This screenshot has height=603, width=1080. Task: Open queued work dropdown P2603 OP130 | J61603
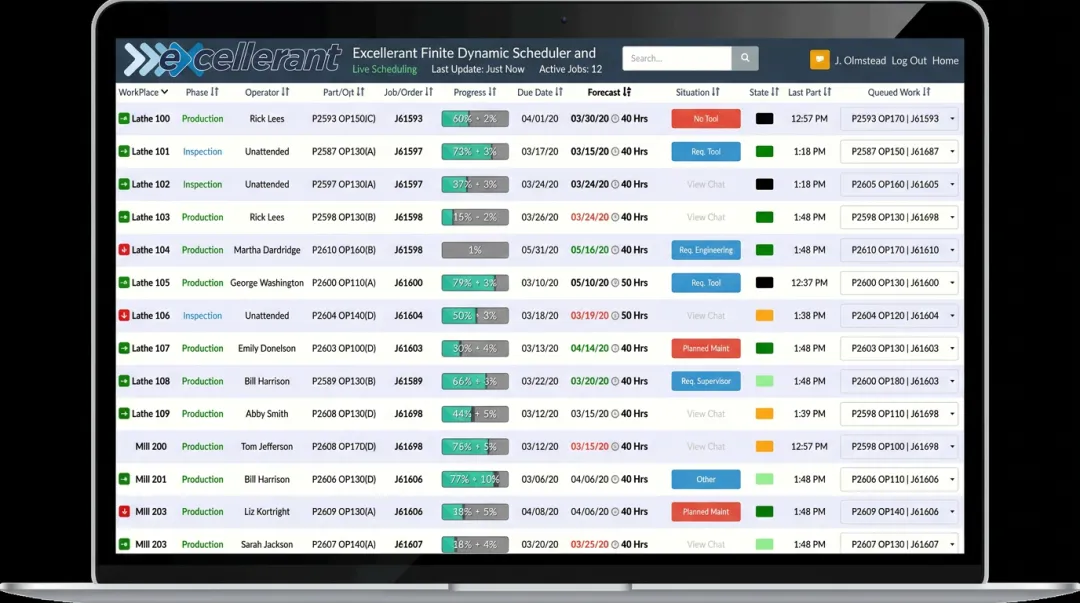point(899,348)
